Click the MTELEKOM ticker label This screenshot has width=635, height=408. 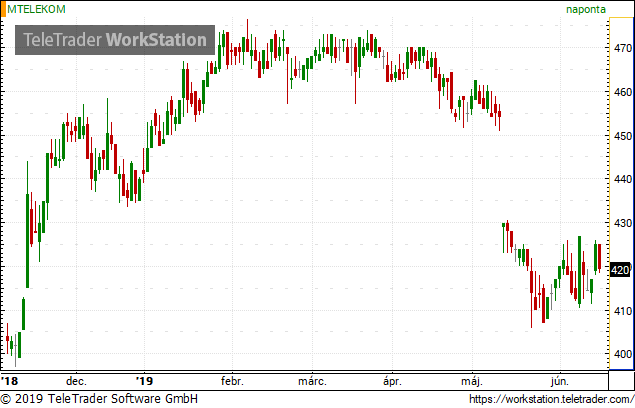pyautogui.click(x=36, y=9)
